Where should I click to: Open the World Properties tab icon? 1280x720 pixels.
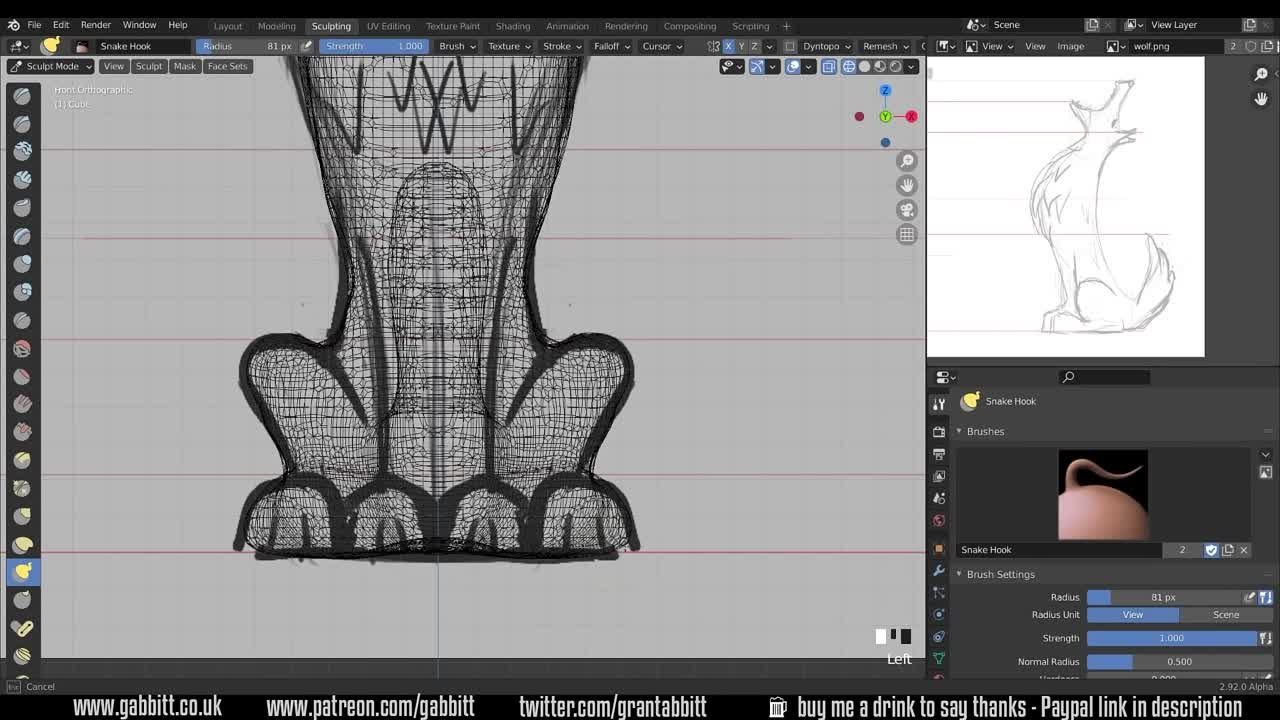click(x=938, y=520)
